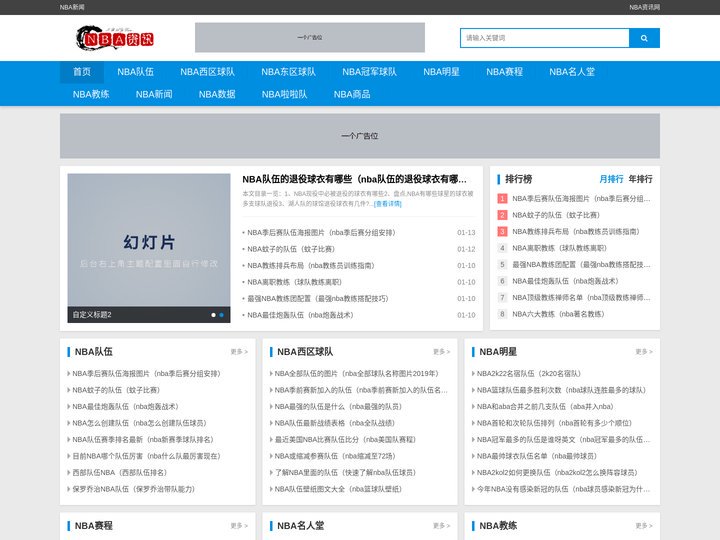Viewport: 720px width, 540px height.
Task: Click 更多 in the NBA队伍 section
Action: [x=239, y=352]
